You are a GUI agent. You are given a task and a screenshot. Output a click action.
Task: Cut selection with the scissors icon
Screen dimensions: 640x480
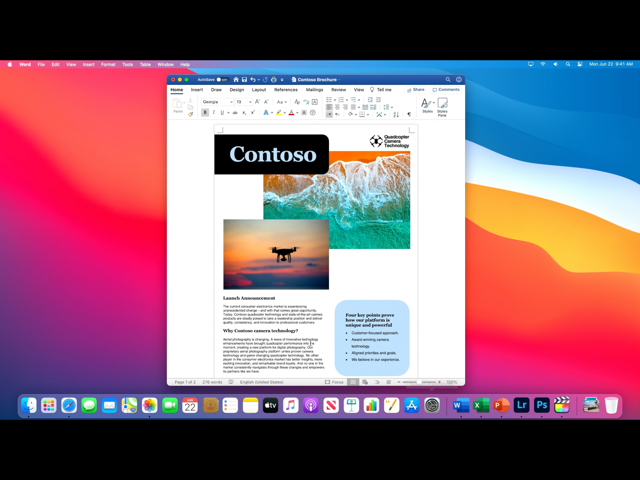click(x=190, y=100)
